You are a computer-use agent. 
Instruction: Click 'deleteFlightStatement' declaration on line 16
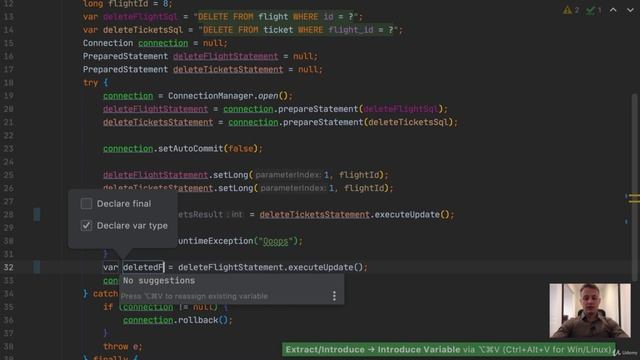225,56
